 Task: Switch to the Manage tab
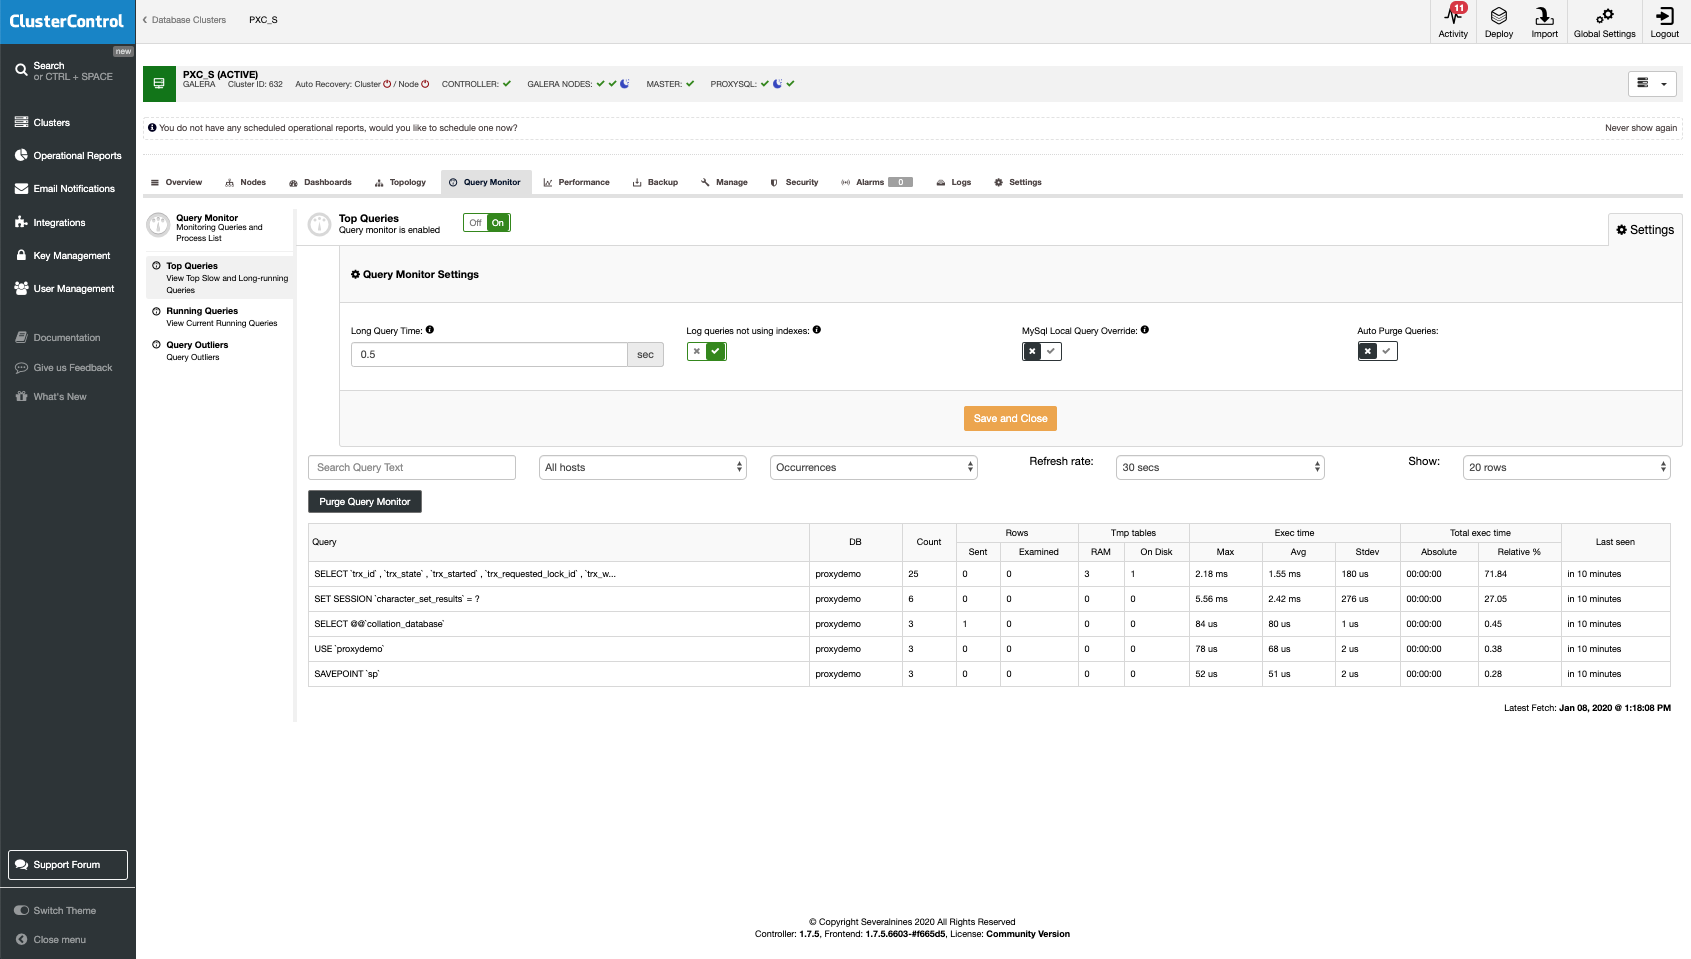tap(724, 182)
